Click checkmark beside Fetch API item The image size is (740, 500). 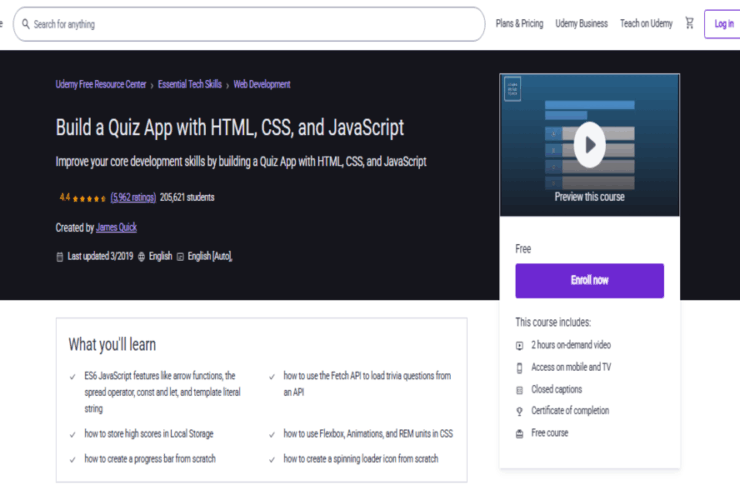272,377
